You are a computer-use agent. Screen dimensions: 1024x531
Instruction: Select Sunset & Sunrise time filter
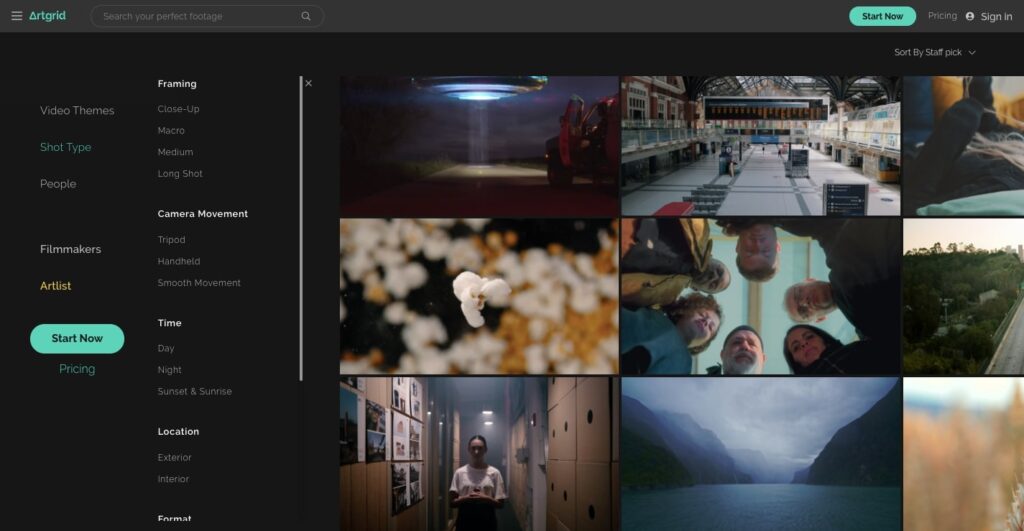coord(194,391)
